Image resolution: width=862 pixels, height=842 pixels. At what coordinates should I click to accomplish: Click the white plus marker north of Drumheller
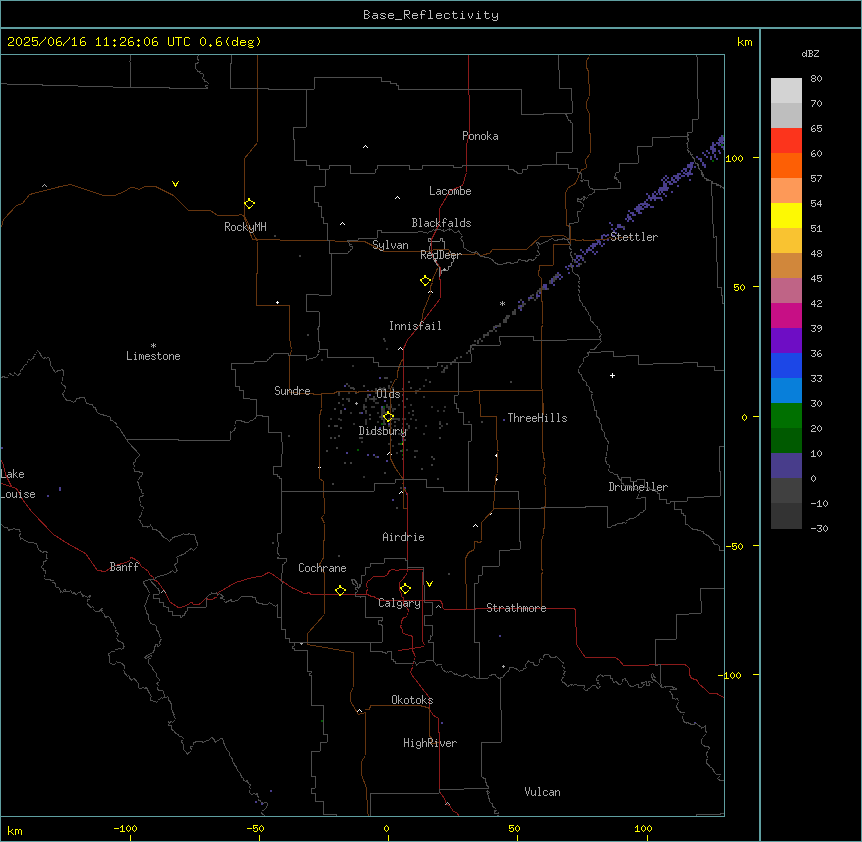coord(612,375)
